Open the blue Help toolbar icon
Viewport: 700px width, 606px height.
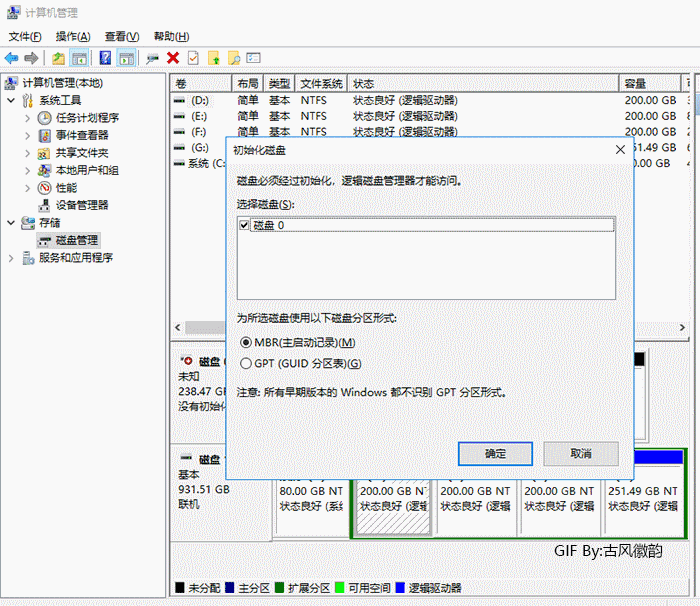click(x=105, y=58)
